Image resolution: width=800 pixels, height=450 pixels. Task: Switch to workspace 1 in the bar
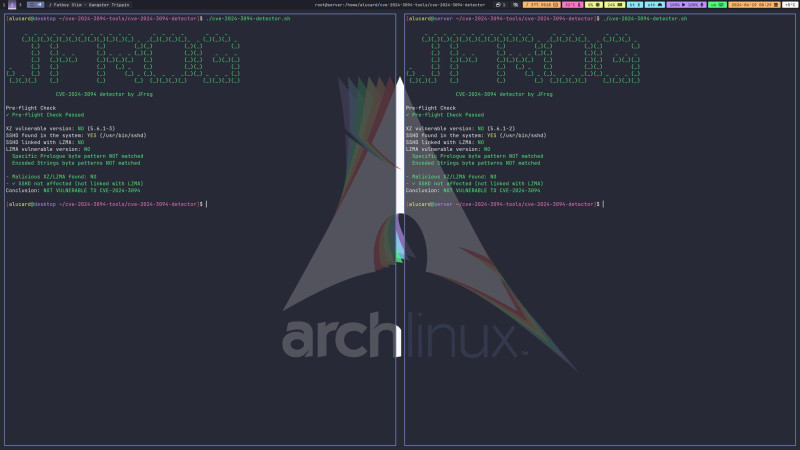pyautogui.click(x=4, y=5)
